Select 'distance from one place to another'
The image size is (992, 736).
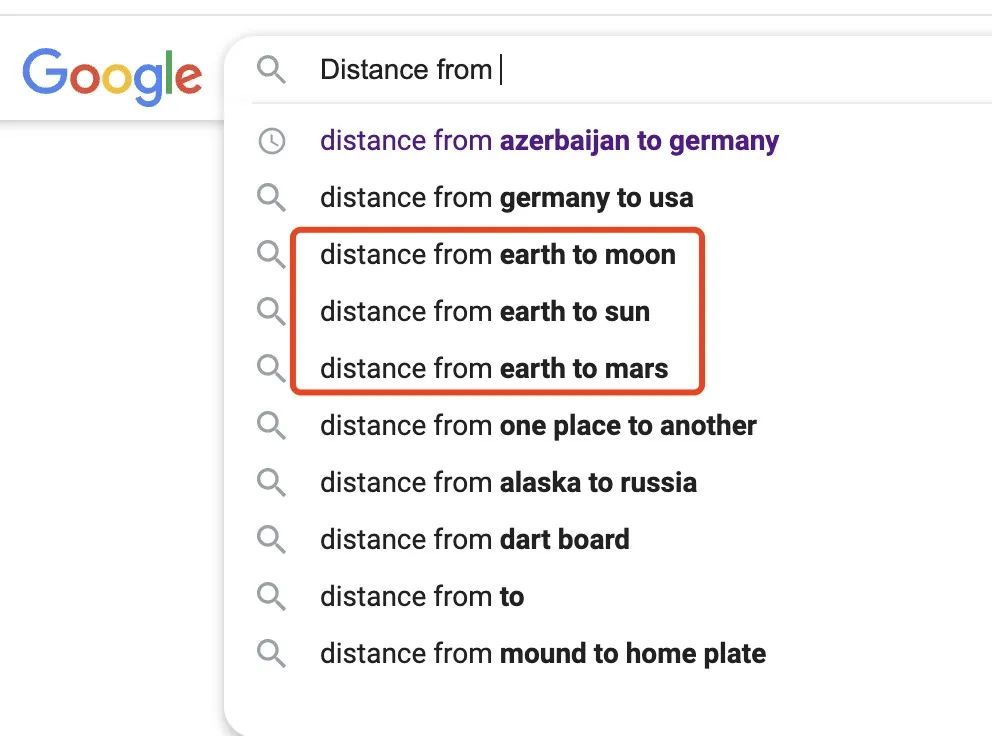(x=538, y=426)
